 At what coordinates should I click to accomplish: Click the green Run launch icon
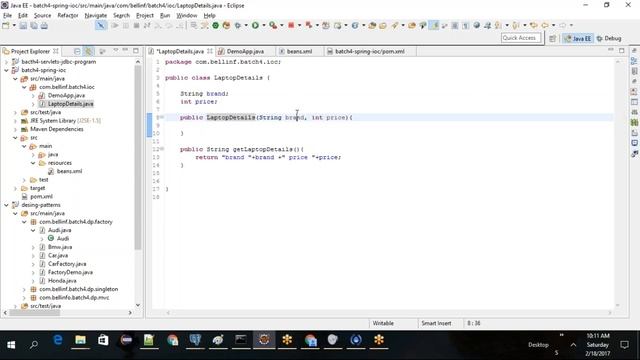[256, 26]
